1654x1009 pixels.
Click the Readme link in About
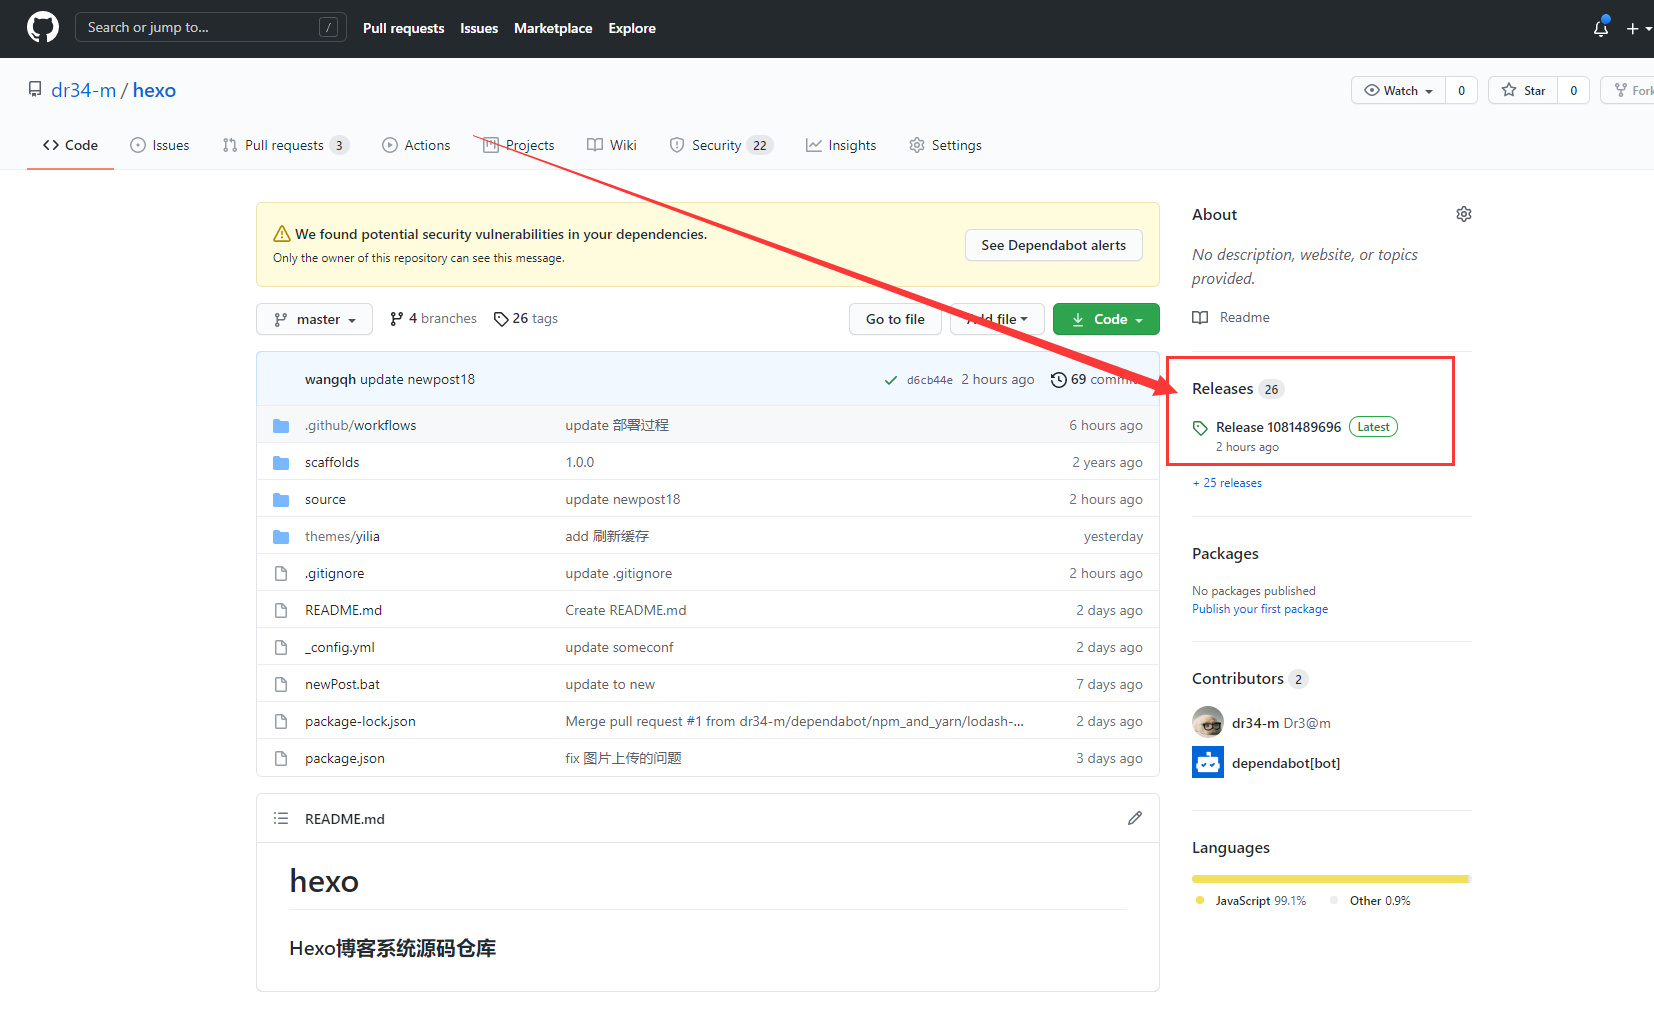click(x=1231, y=317)
